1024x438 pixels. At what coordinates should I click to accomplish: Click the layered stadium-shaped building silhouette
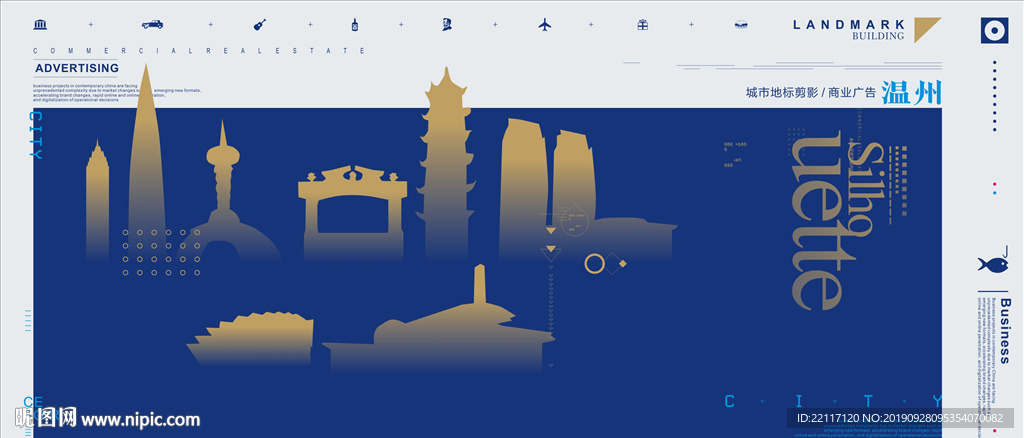(251, 338)
